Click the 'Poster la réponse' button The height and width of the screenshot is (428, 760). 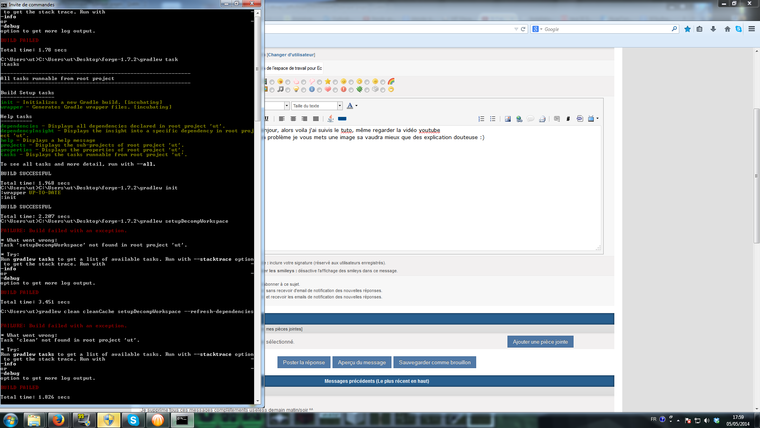pyautogui.click(x=304, y=362)
